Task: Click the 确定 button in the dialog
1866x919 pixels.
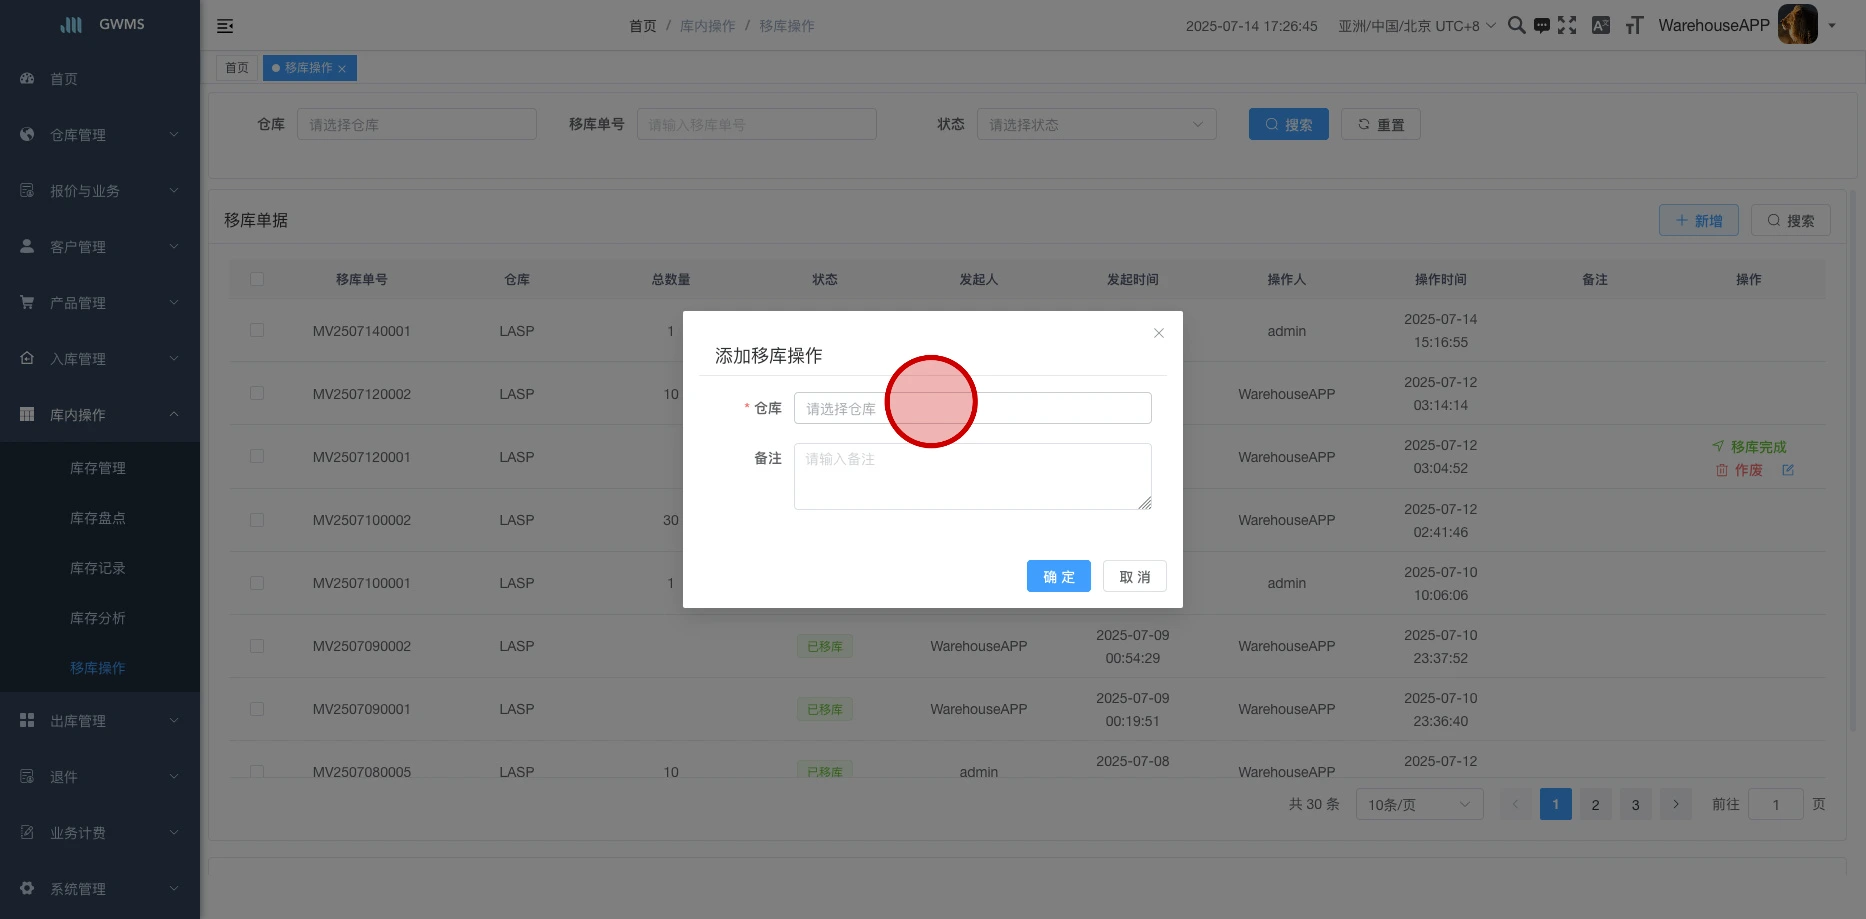Action: 1058,577
